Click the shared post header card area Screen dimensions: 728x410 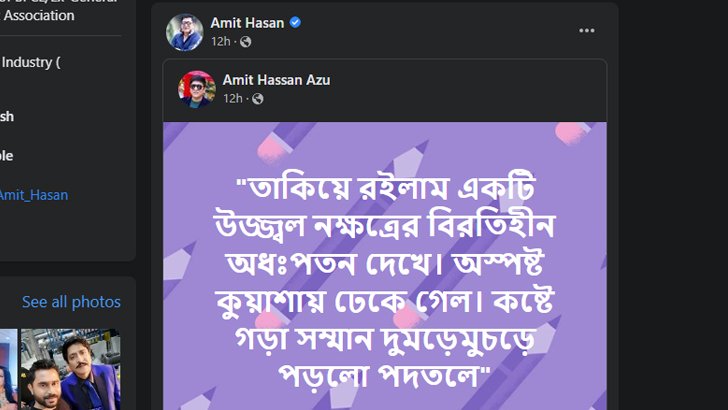click(x=385, y=91)
